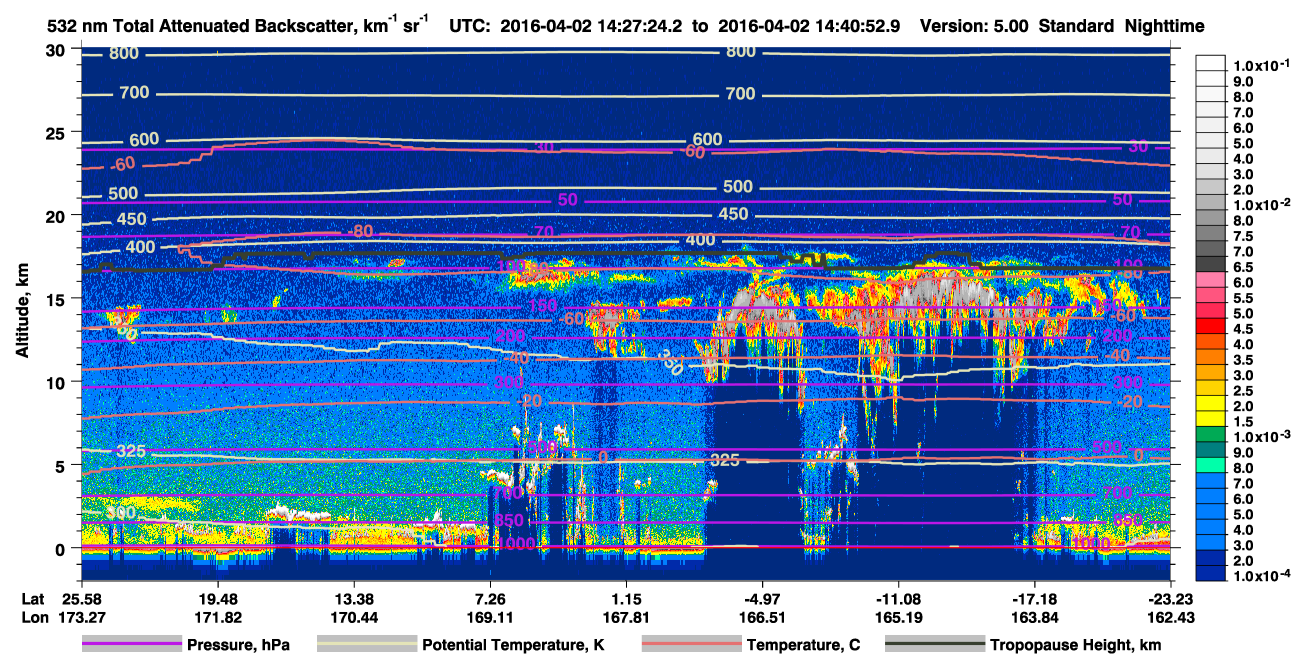Click the Pressure, hPa legend text

click(237, 645)
